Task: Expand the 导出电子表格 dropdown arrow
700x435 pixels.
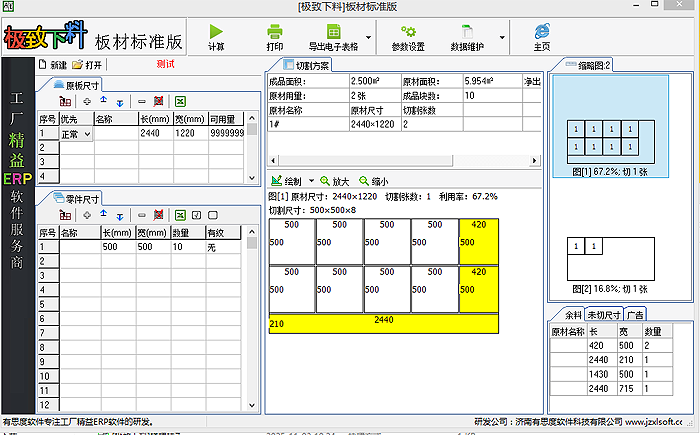Action: tap(368, 38)
